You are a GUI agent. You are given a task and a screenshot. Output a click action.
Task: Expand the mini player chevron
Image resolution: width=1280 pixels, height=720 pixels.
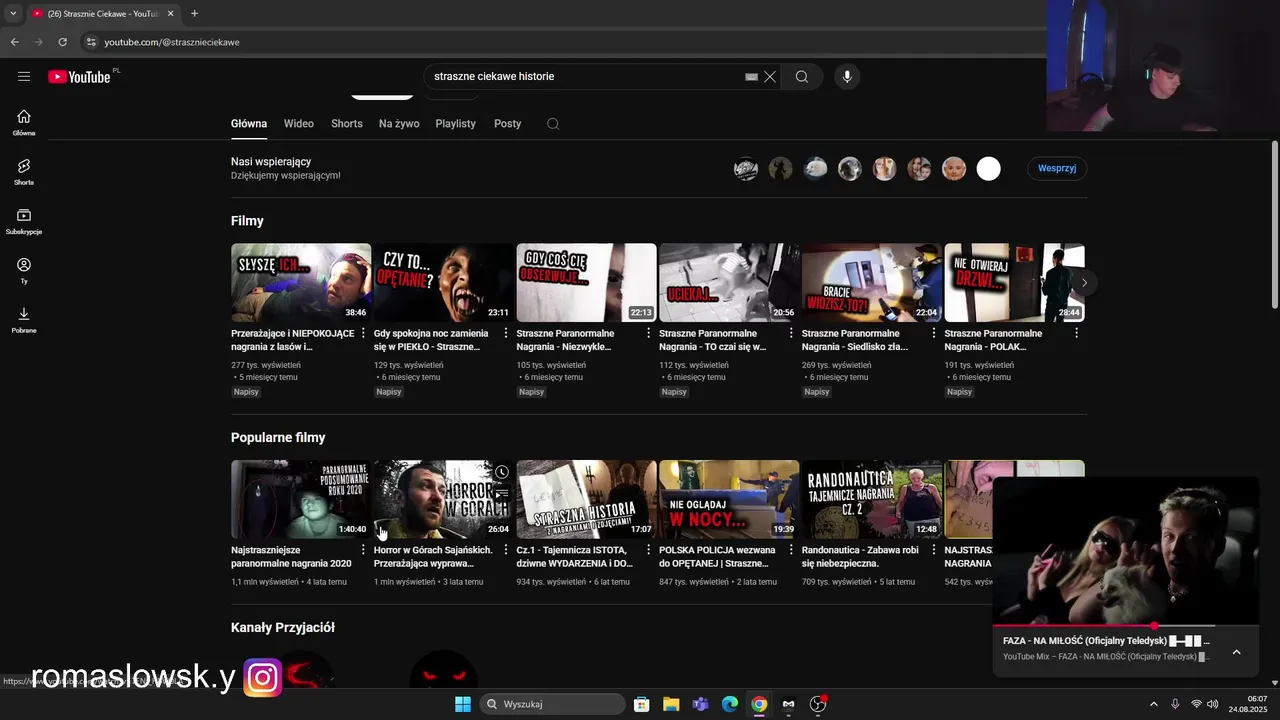coord(1236,652)
